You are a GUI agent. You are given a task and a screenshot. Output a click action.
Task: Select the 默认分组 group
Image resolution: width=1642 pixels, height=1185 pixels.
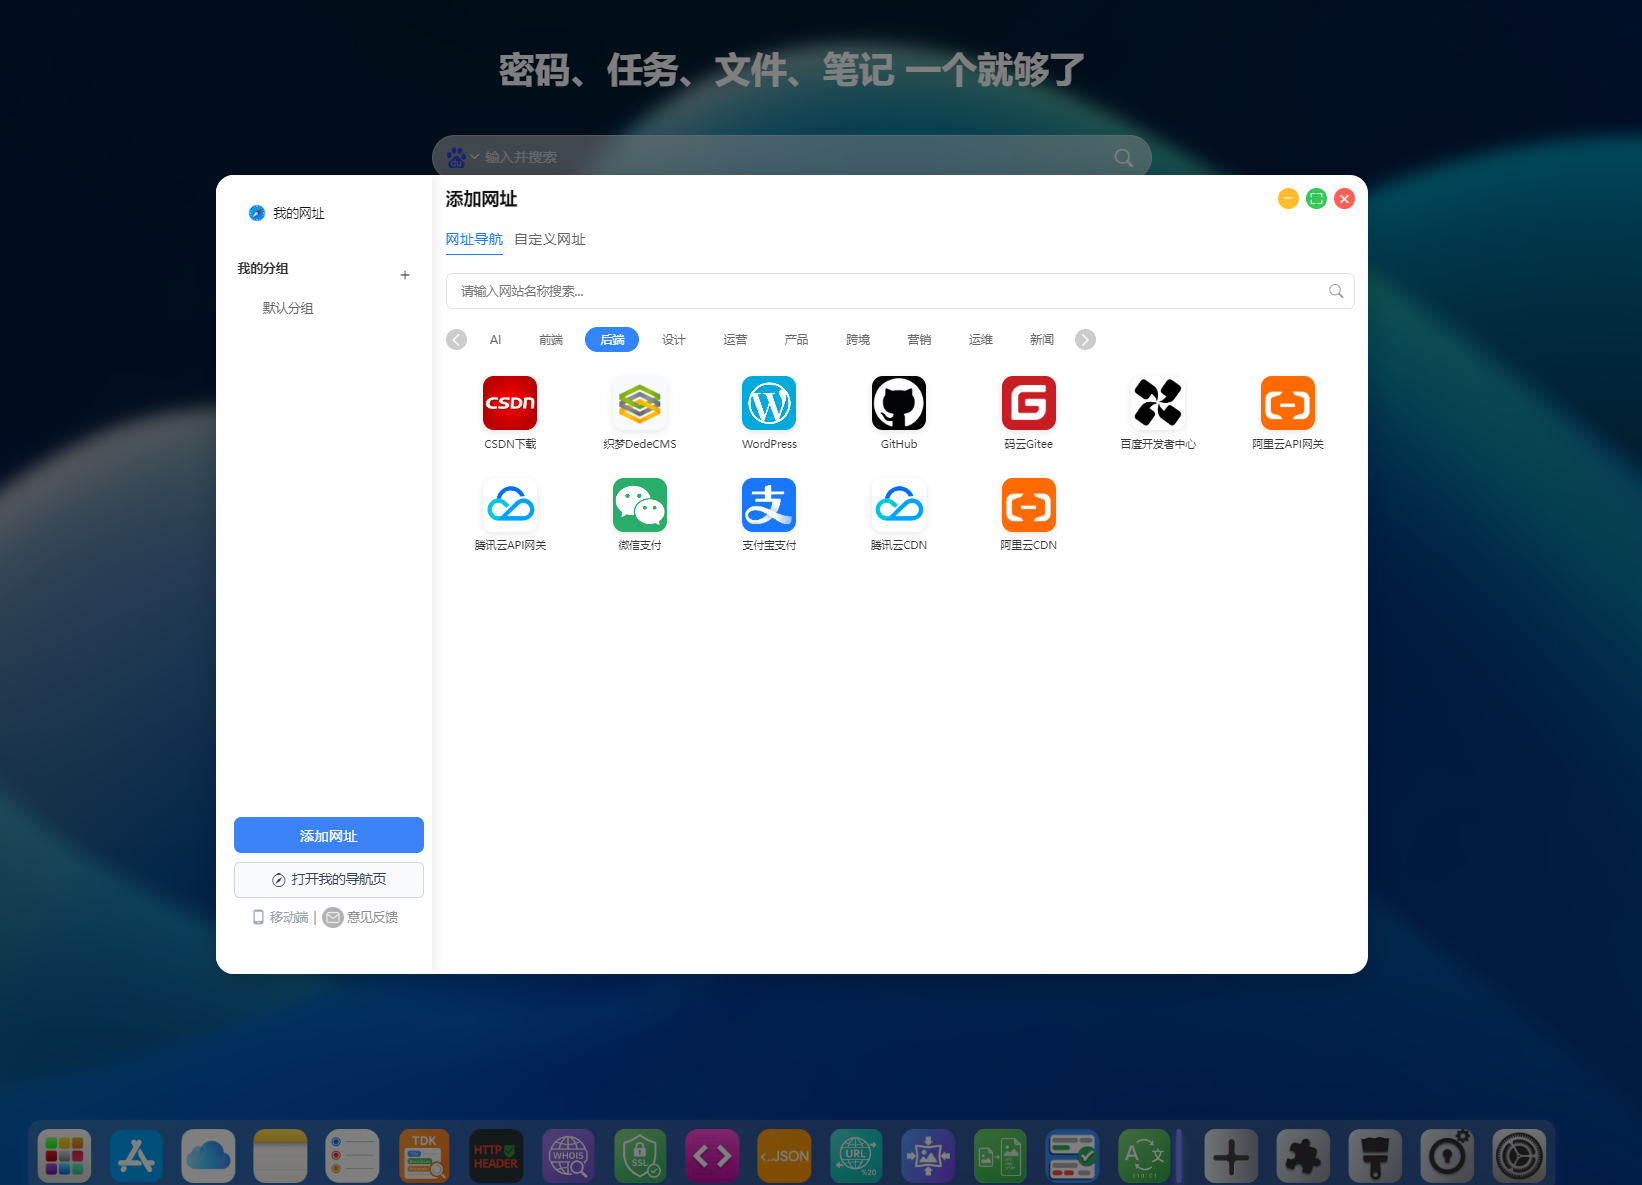(288, 308)
